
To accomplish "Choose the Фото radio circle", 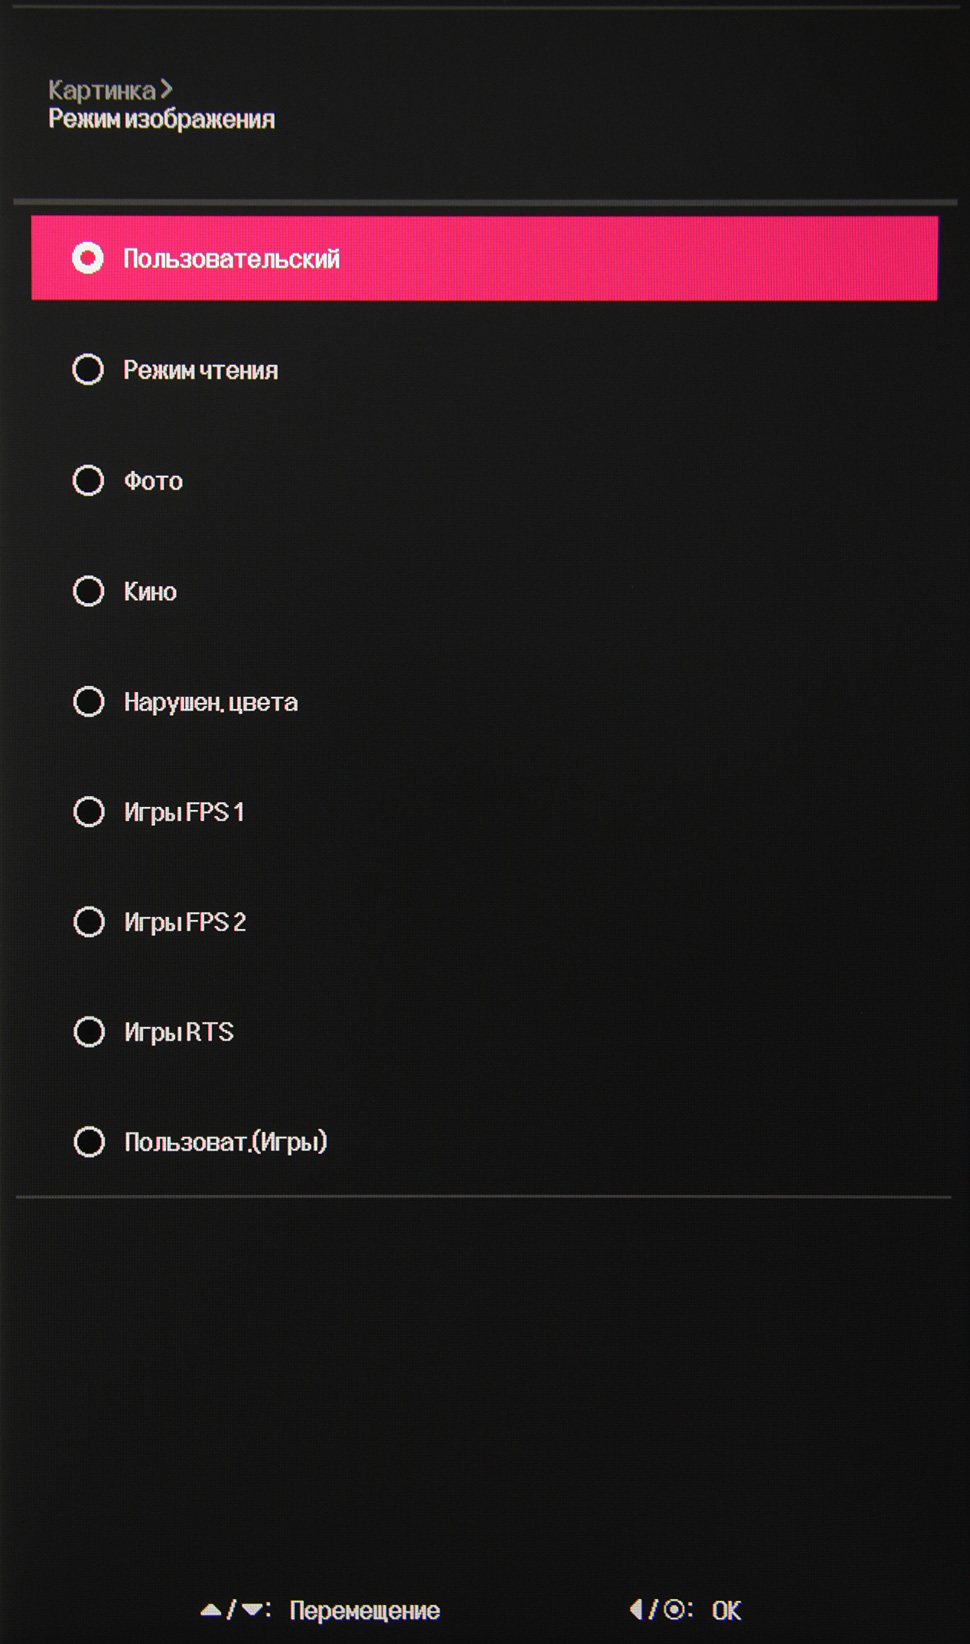I will (x=88, y=481).
